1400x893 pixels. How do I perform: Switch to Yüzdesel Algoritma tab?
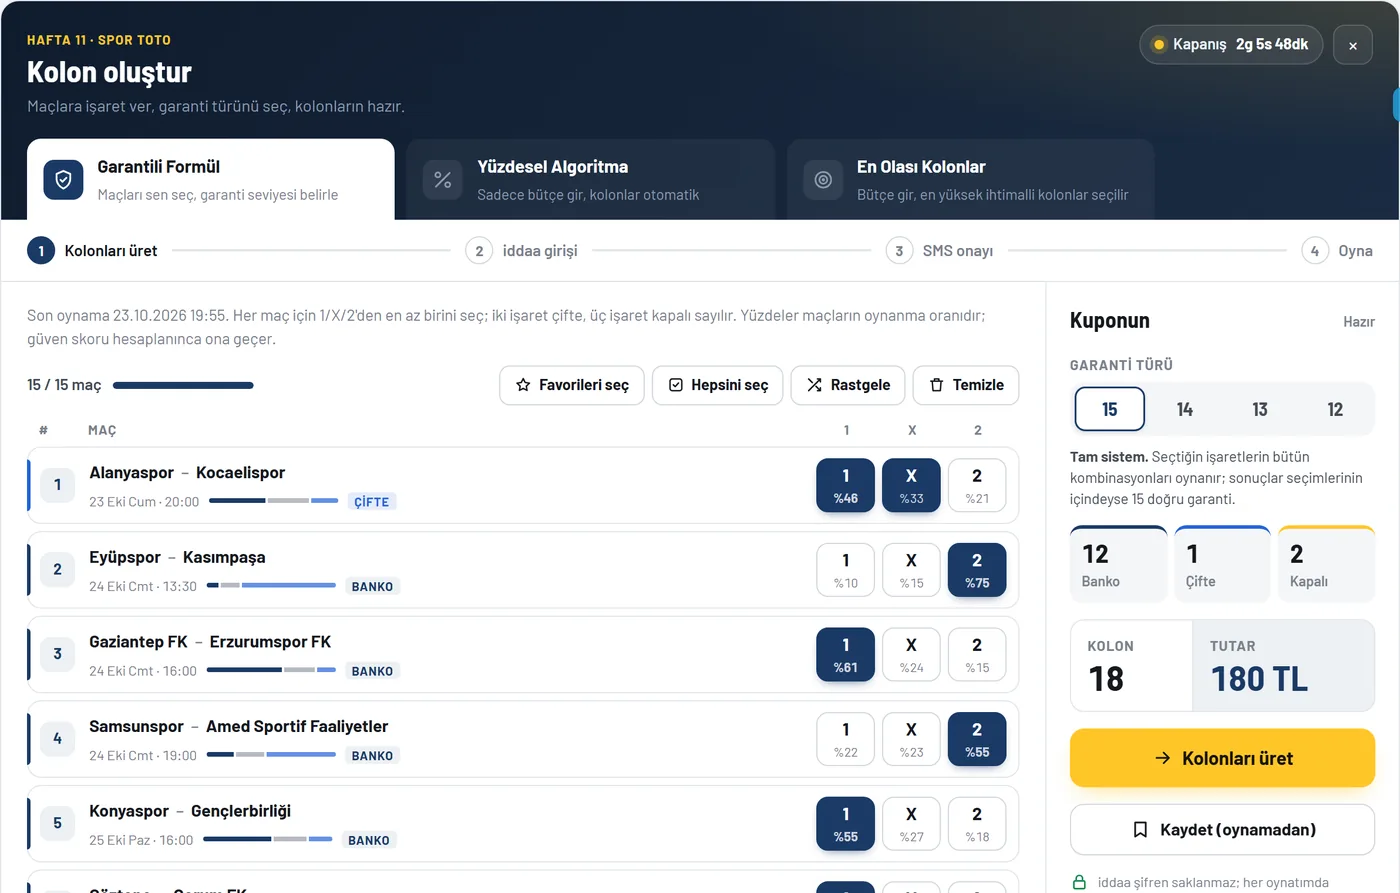591,180
